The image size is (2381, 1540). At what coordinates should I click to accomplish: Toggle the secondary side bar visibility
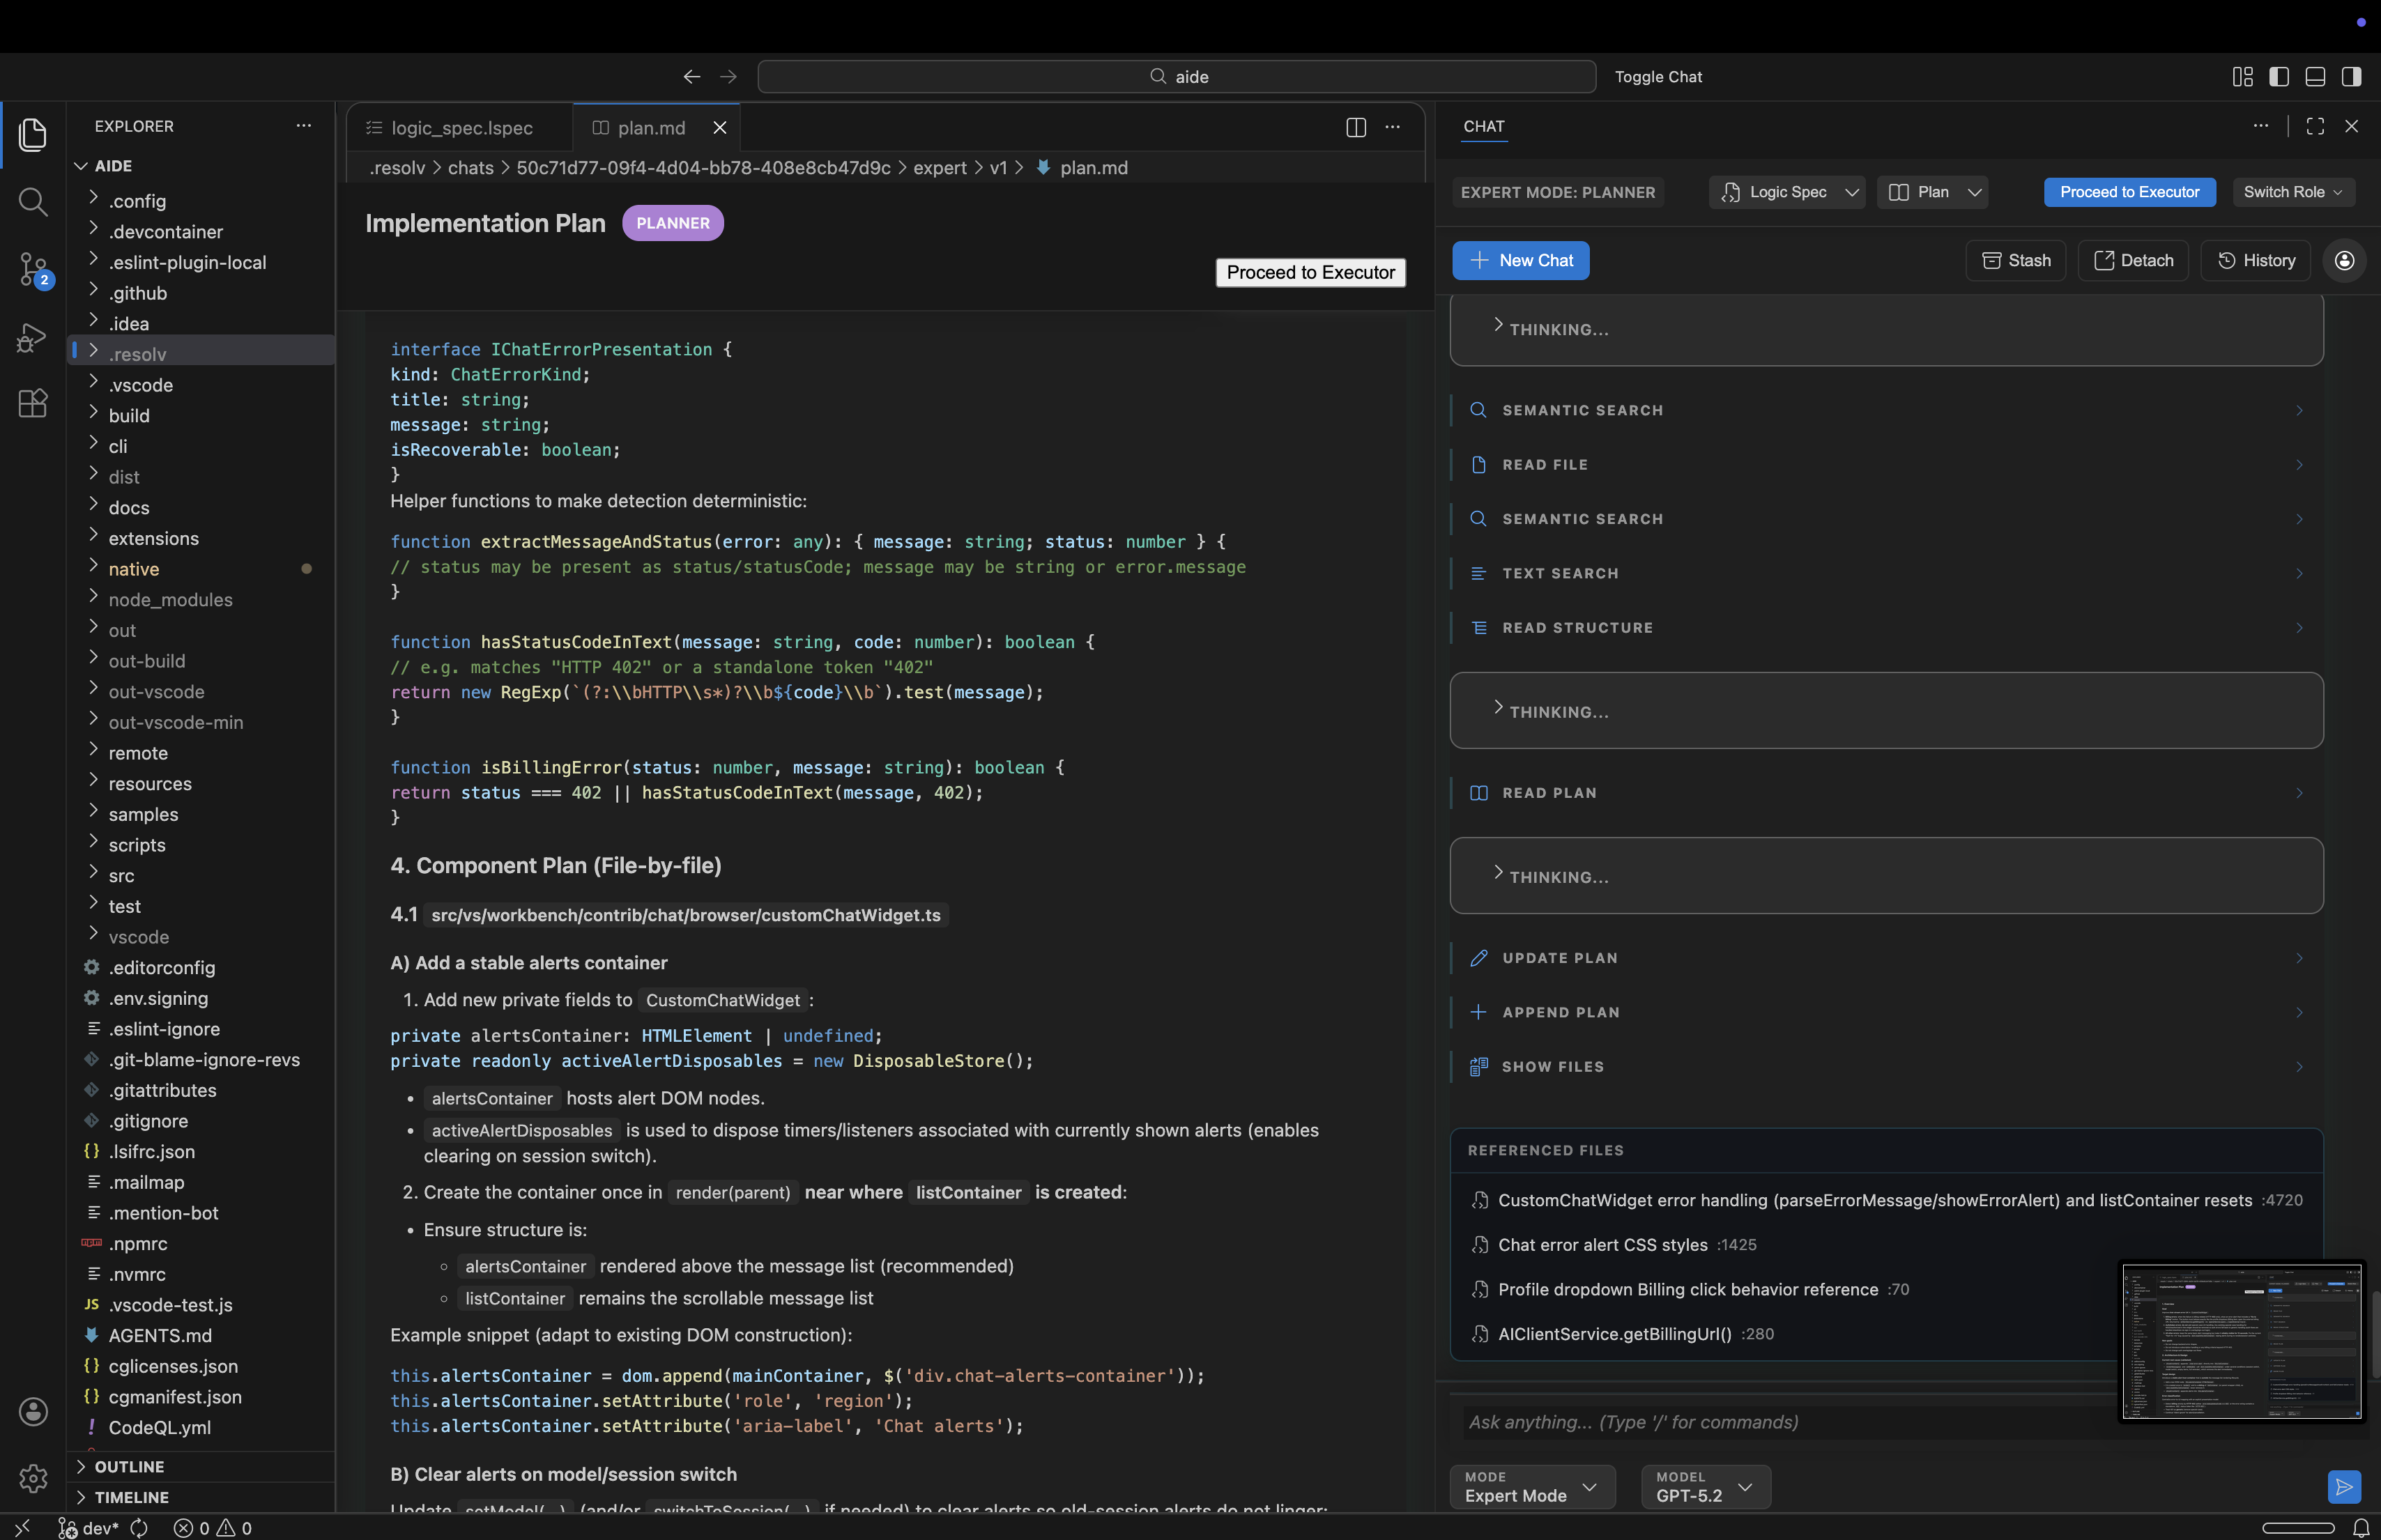click(x=2350, y=76)
